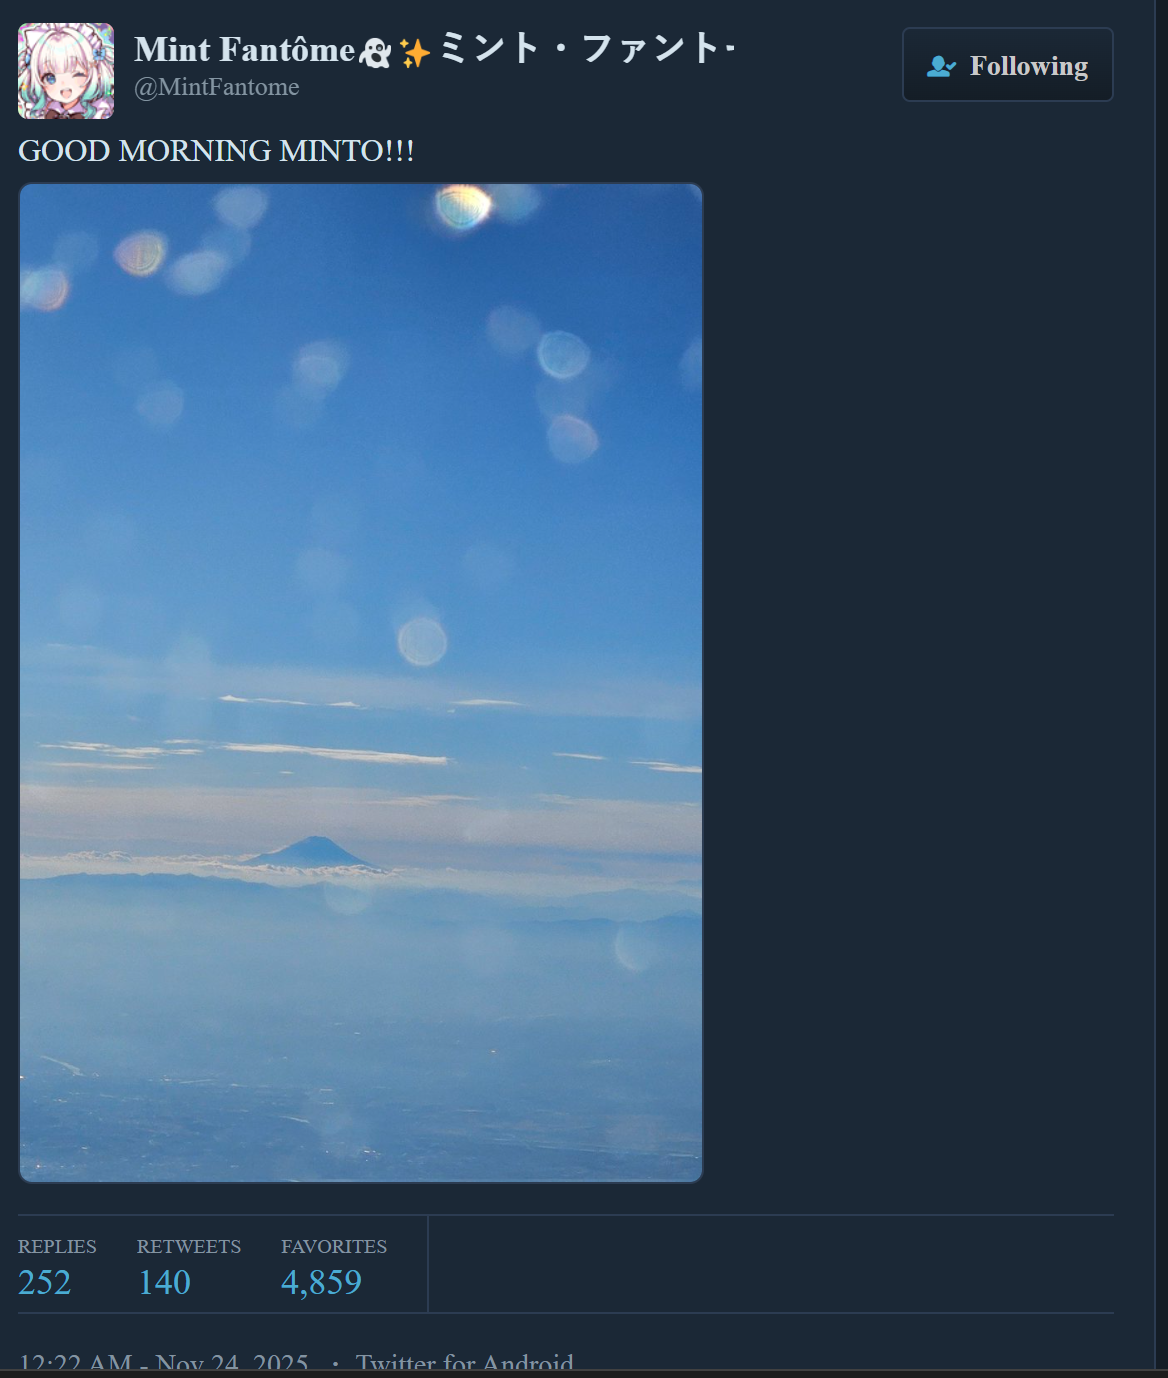View the 4,859 favorites list

coord(321,1282)
